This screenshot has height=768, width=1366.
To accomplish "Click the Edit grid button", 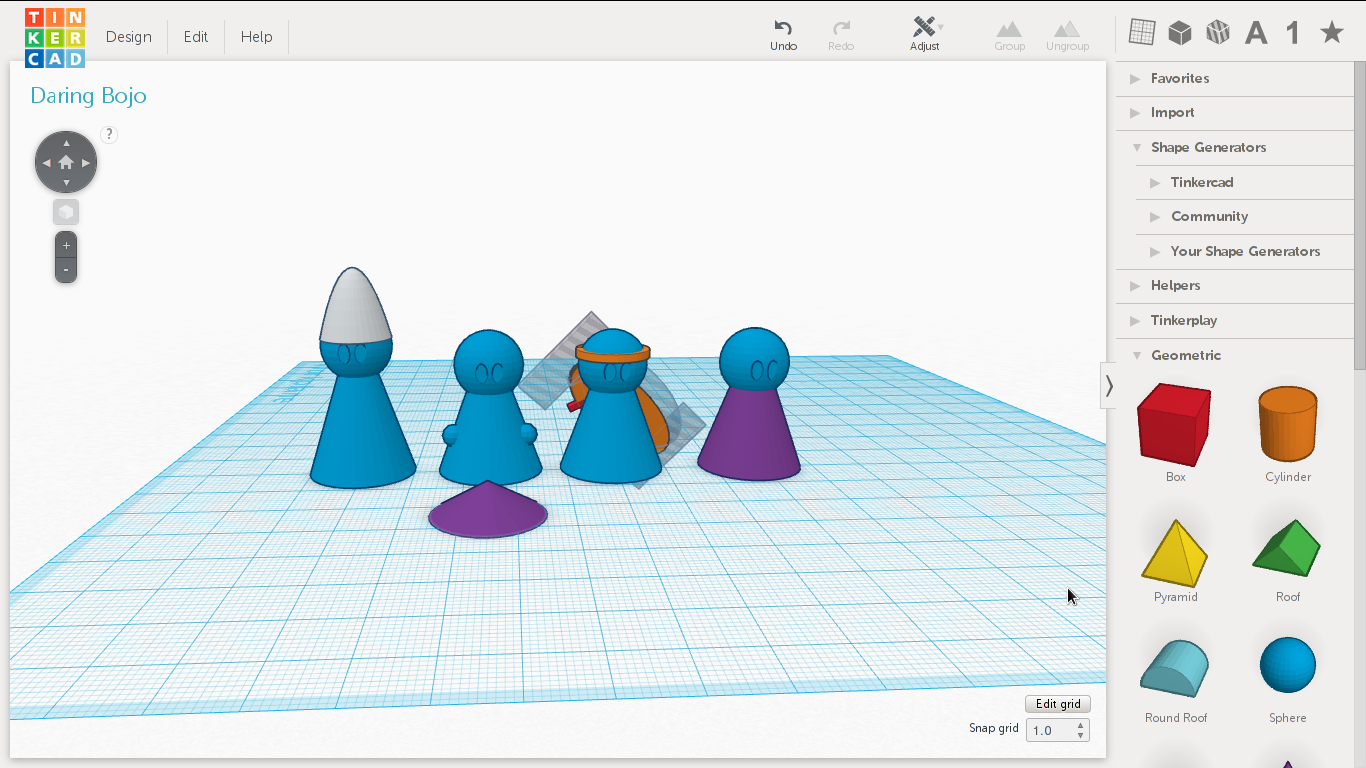I will (1057, 704).
